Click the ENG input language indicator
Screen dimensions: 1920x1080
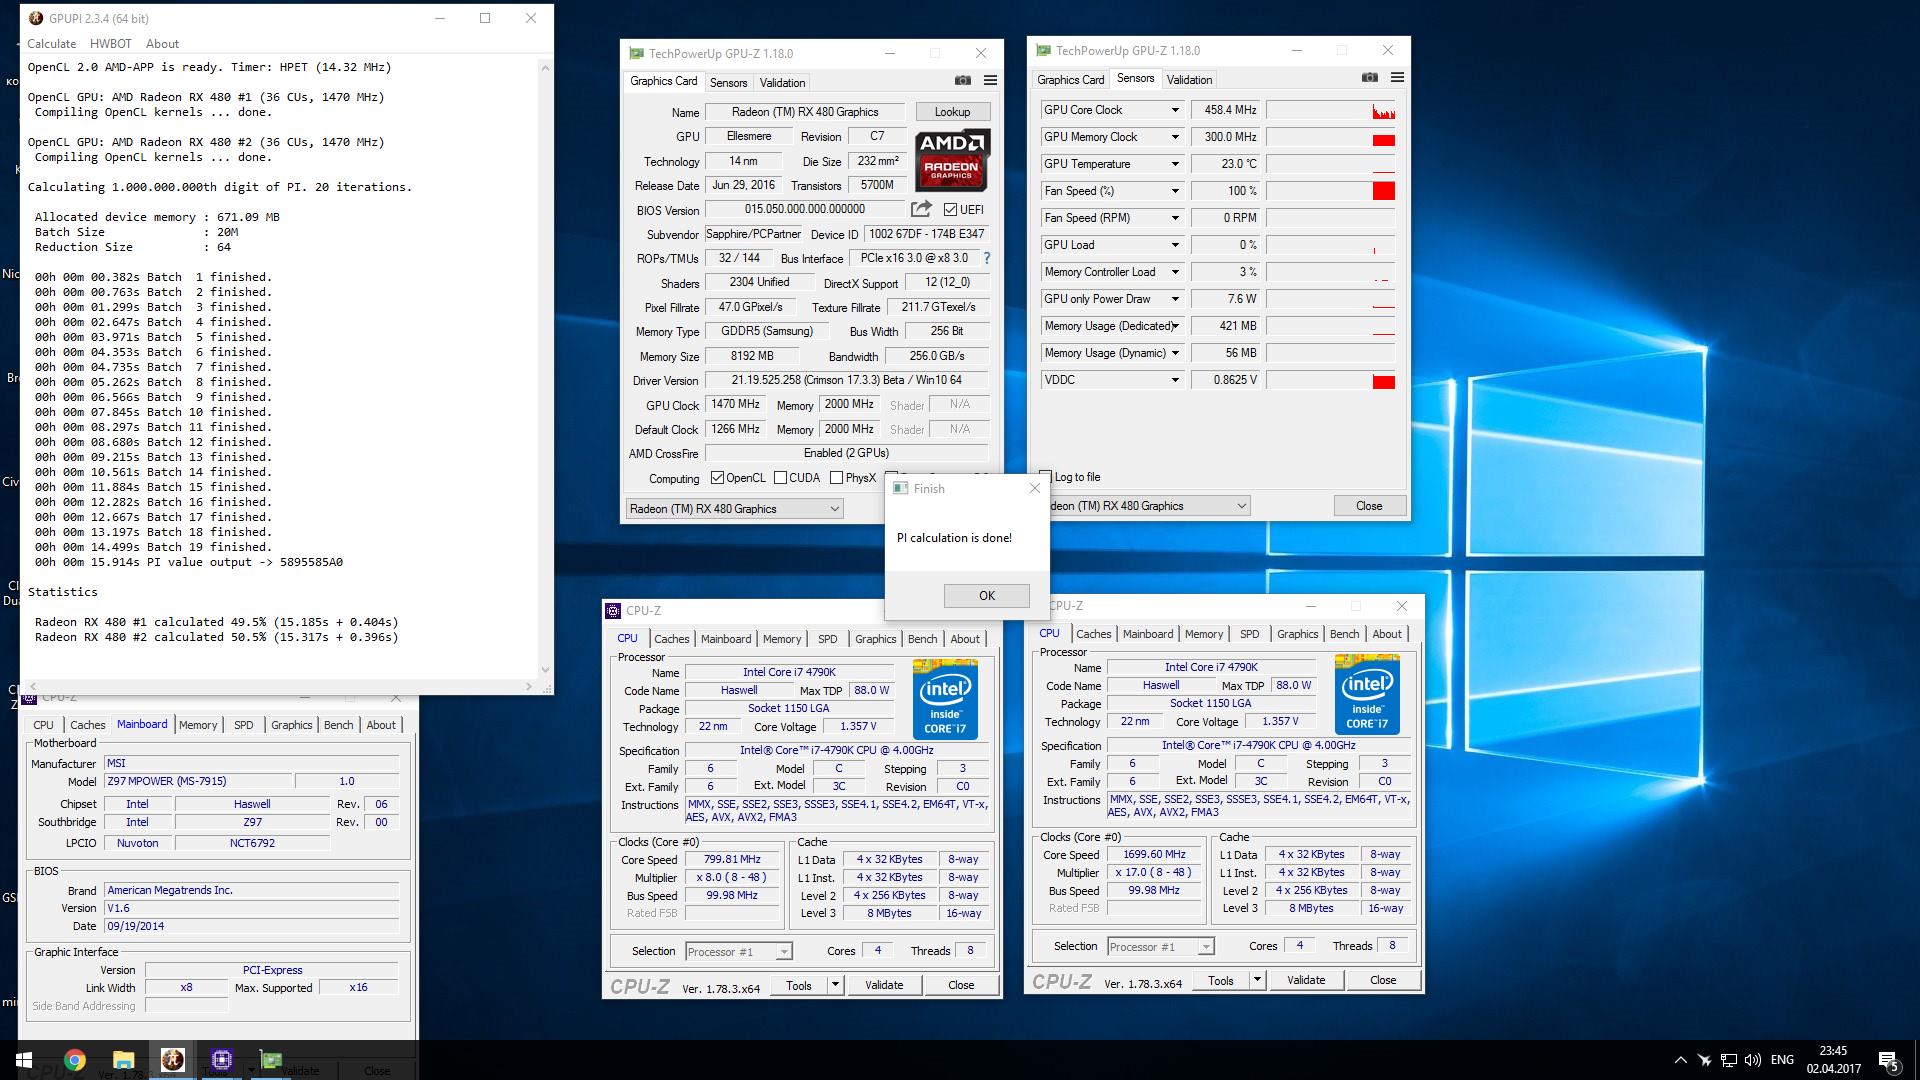pyautogui.click(x=1782, y=1060)
